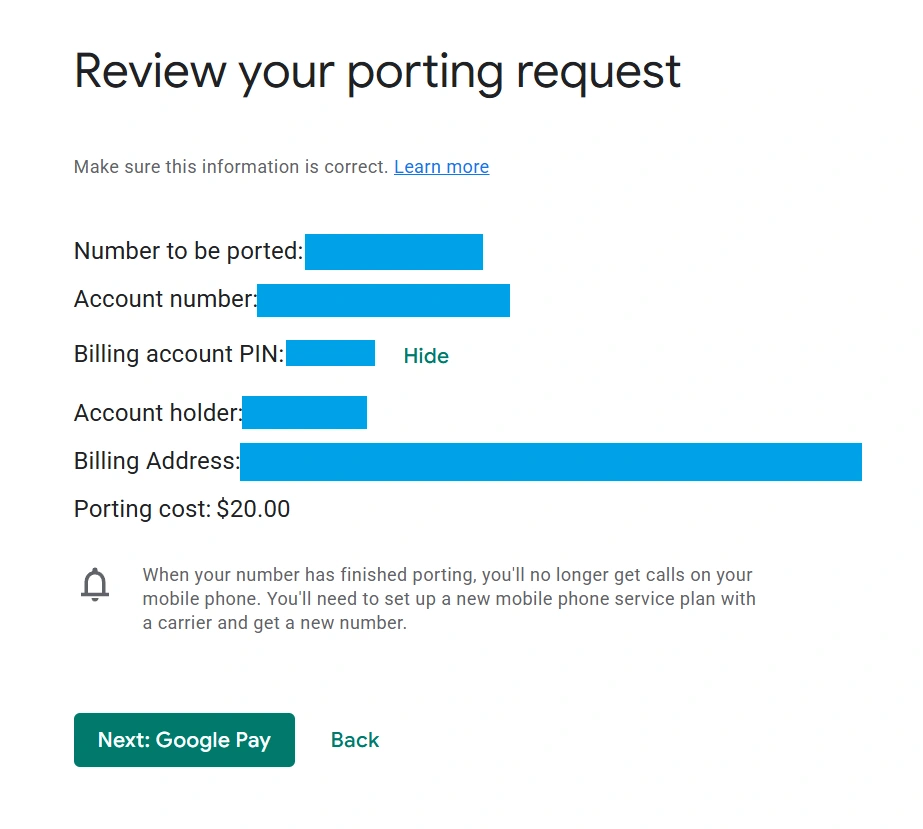Click the porting notice paragraph beside the bell
Screen dimensions: 923x829
[x=448, y=599]
